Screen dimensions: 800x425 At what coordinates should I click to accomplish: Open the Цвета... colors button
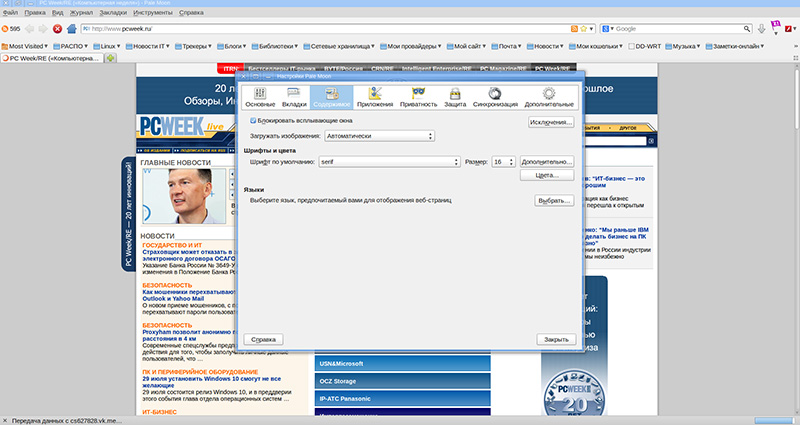pos(547,175)
